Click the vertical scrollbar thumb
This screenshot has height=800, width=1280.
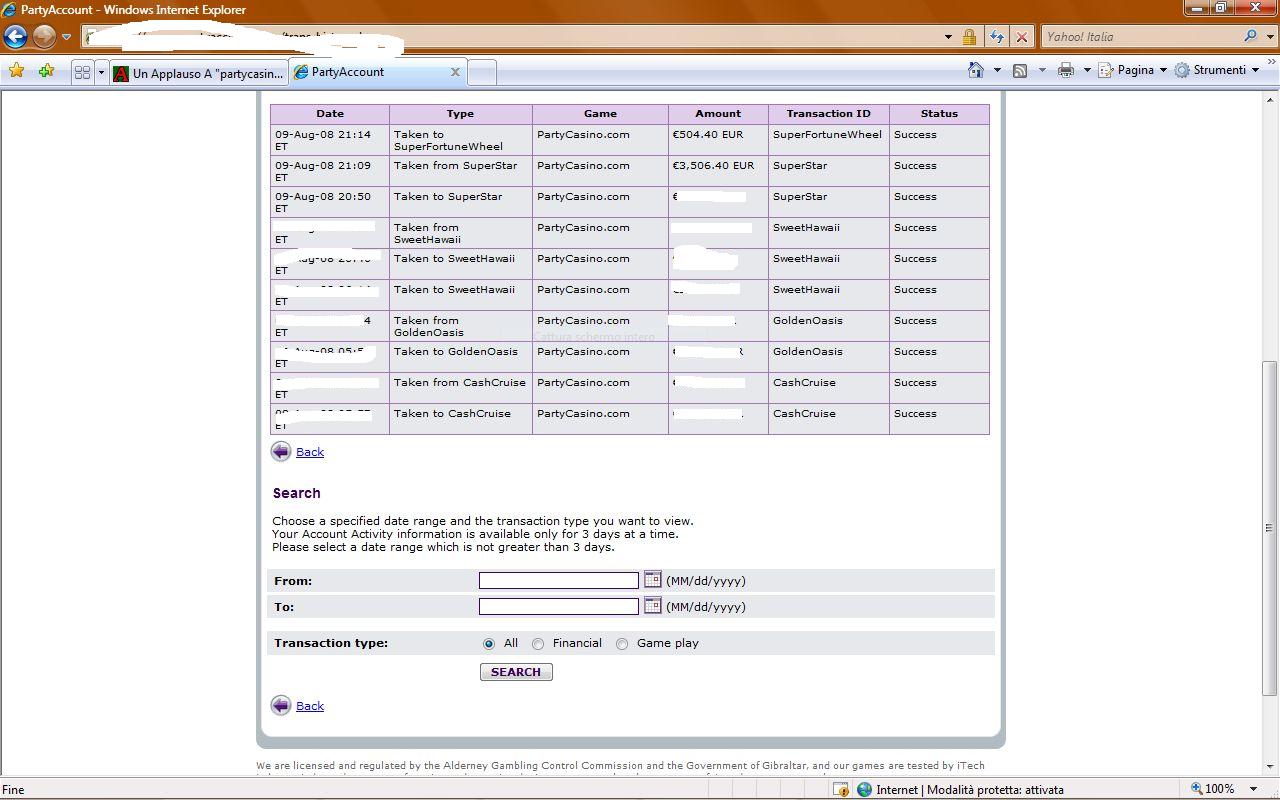tap(1271, 528)
